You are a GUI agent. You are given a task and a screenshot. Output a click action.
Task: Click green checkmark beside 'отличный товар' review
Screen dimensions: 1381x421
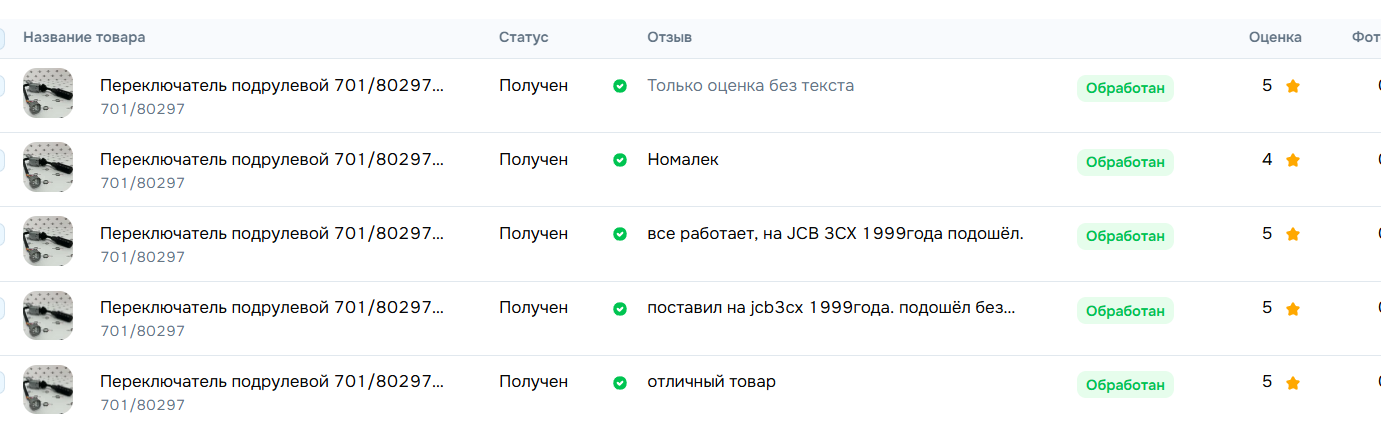point(620,382)
